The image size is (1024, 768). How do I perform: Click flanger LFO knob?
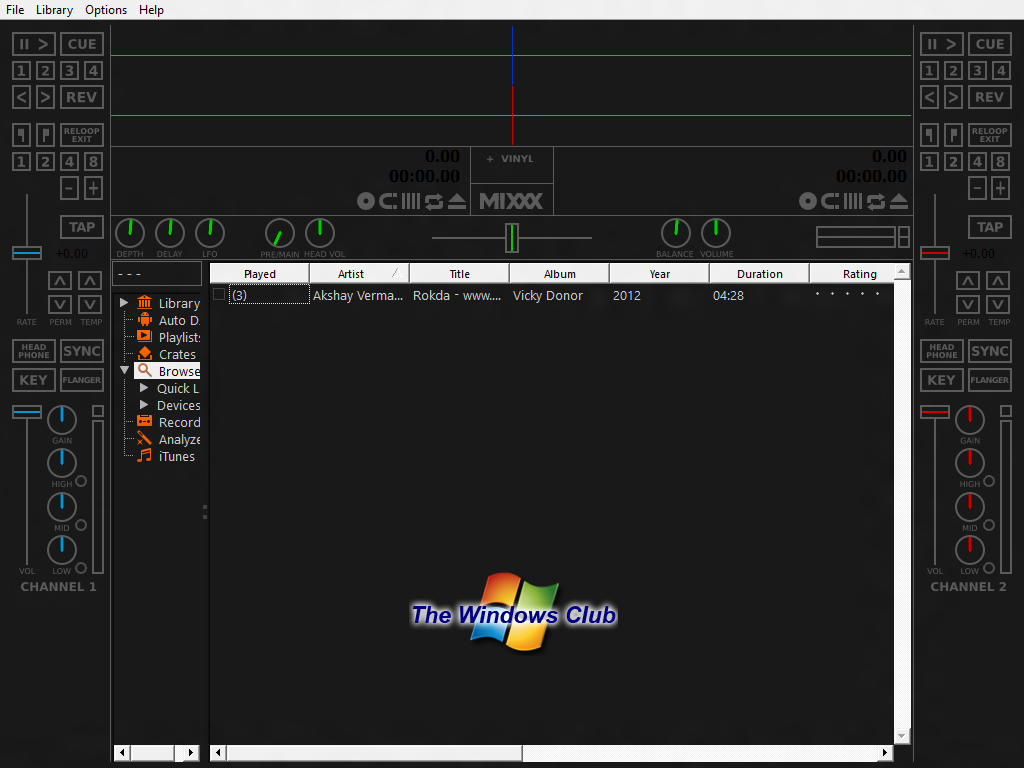[210, 233]
